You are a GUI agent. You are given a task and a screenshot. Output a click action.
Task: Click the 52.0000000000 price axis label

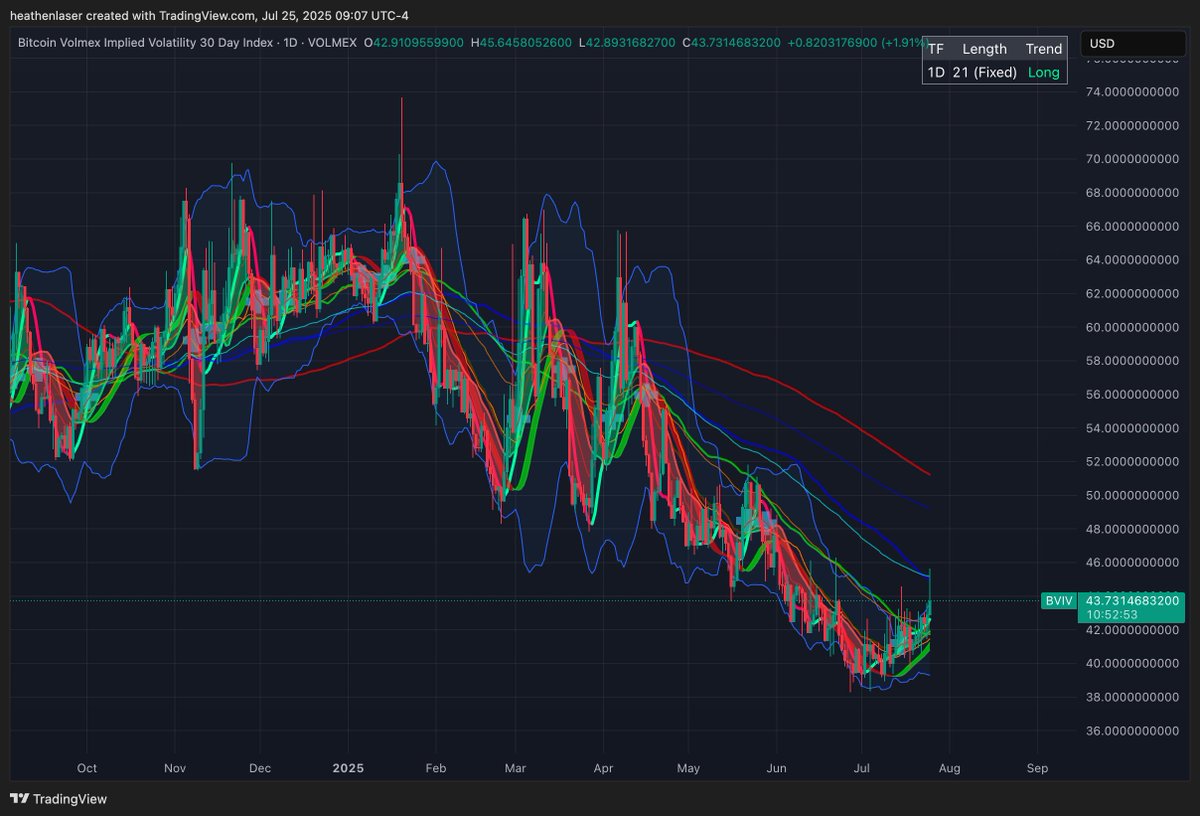coord(1133,461)
